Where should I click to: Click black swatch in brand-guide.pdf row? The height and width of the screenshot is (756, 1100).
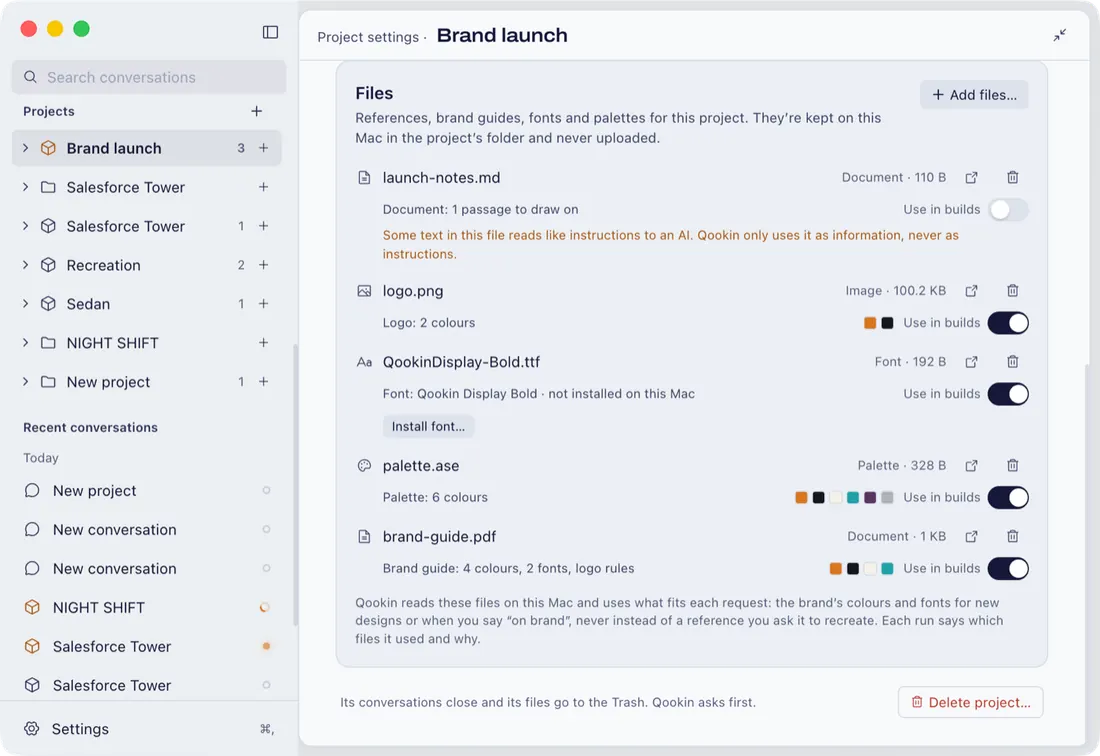[853, 568]
